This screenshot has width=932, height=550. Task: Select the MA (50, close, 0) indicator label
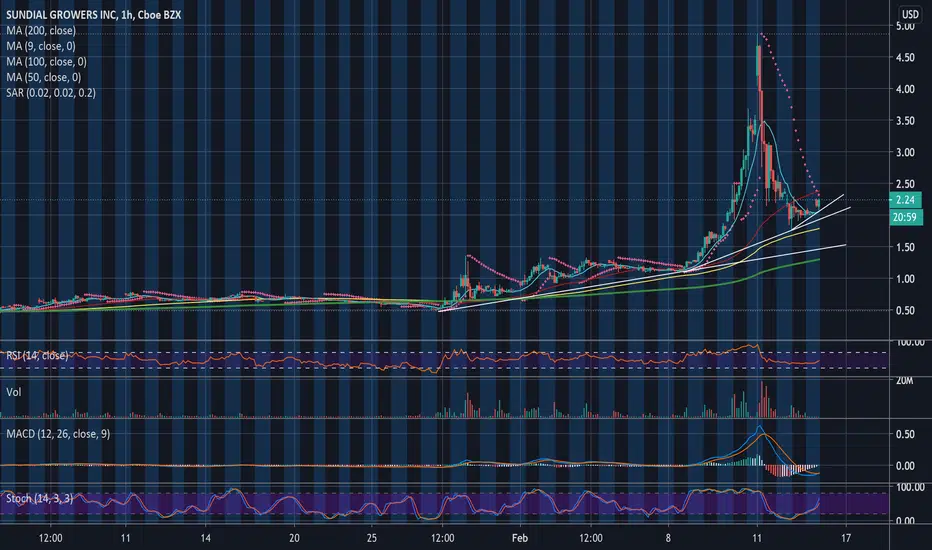click(x=43, y=77)
